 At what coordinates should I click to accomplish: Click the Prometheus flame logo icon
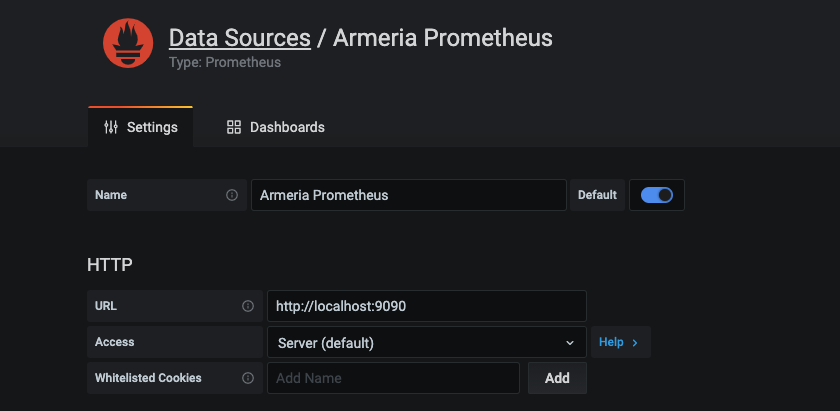(128, 44)
